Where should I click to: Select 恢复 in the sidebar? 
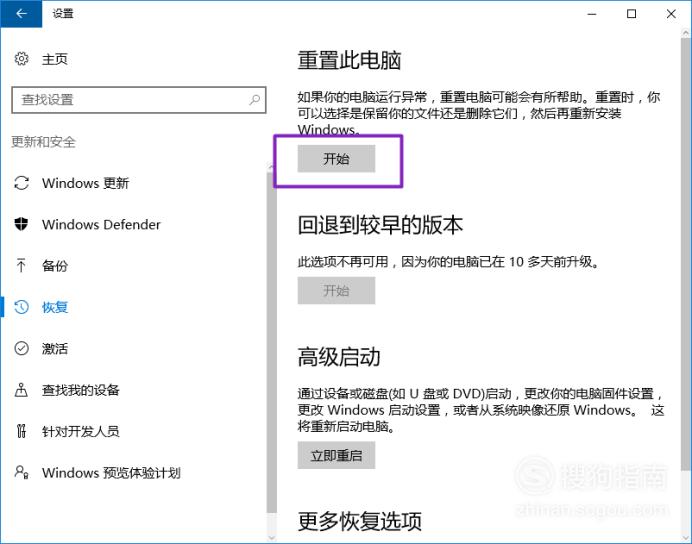click(x=55, y=307)
